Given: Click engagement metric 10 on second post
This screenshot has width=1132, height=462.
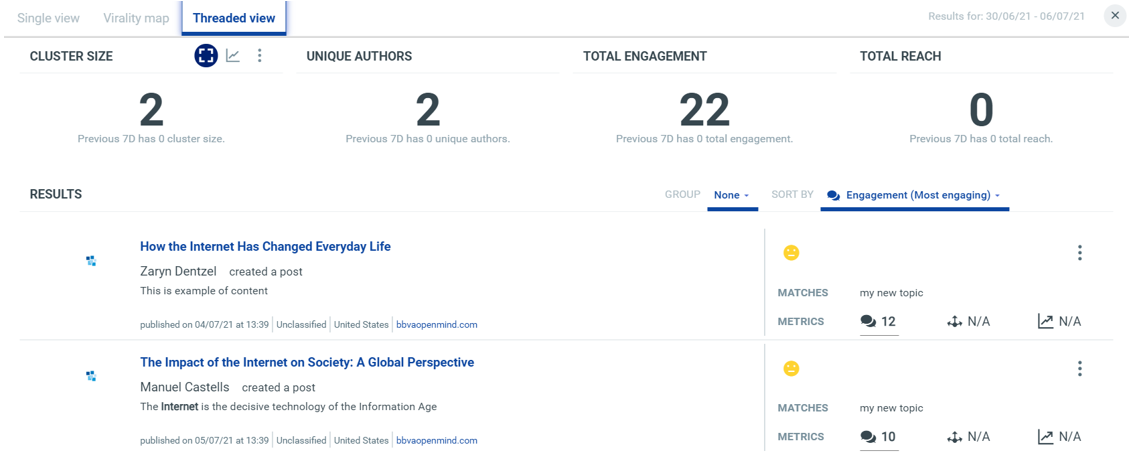Looking at the screenshot, I should point(878,437).
